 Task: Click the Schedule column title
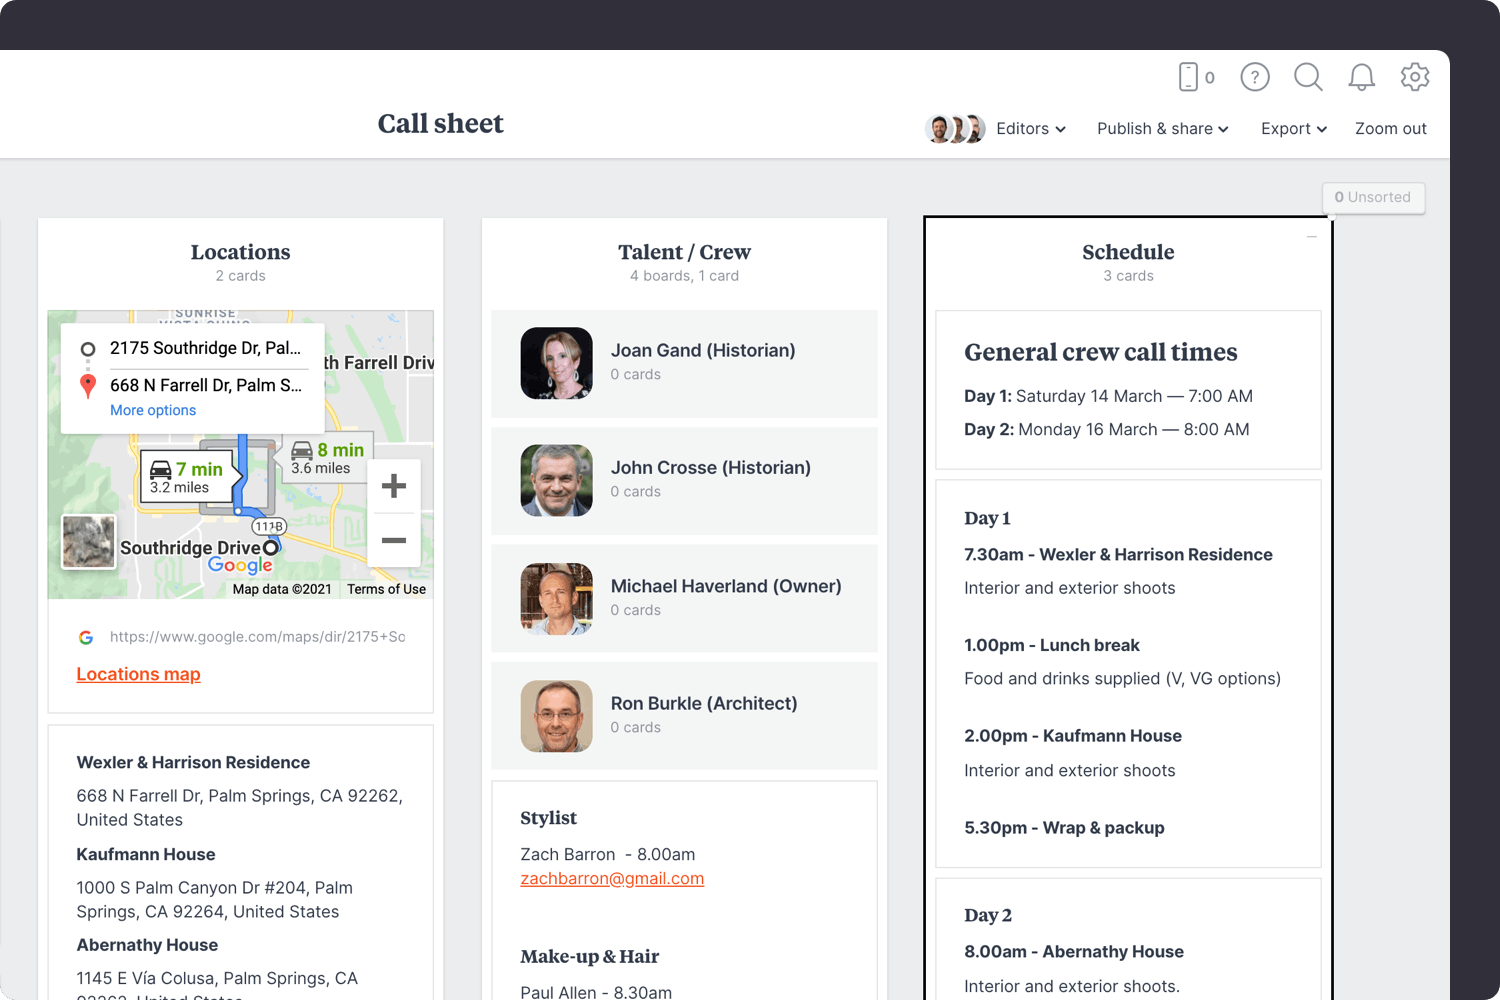click(1128, 252)
